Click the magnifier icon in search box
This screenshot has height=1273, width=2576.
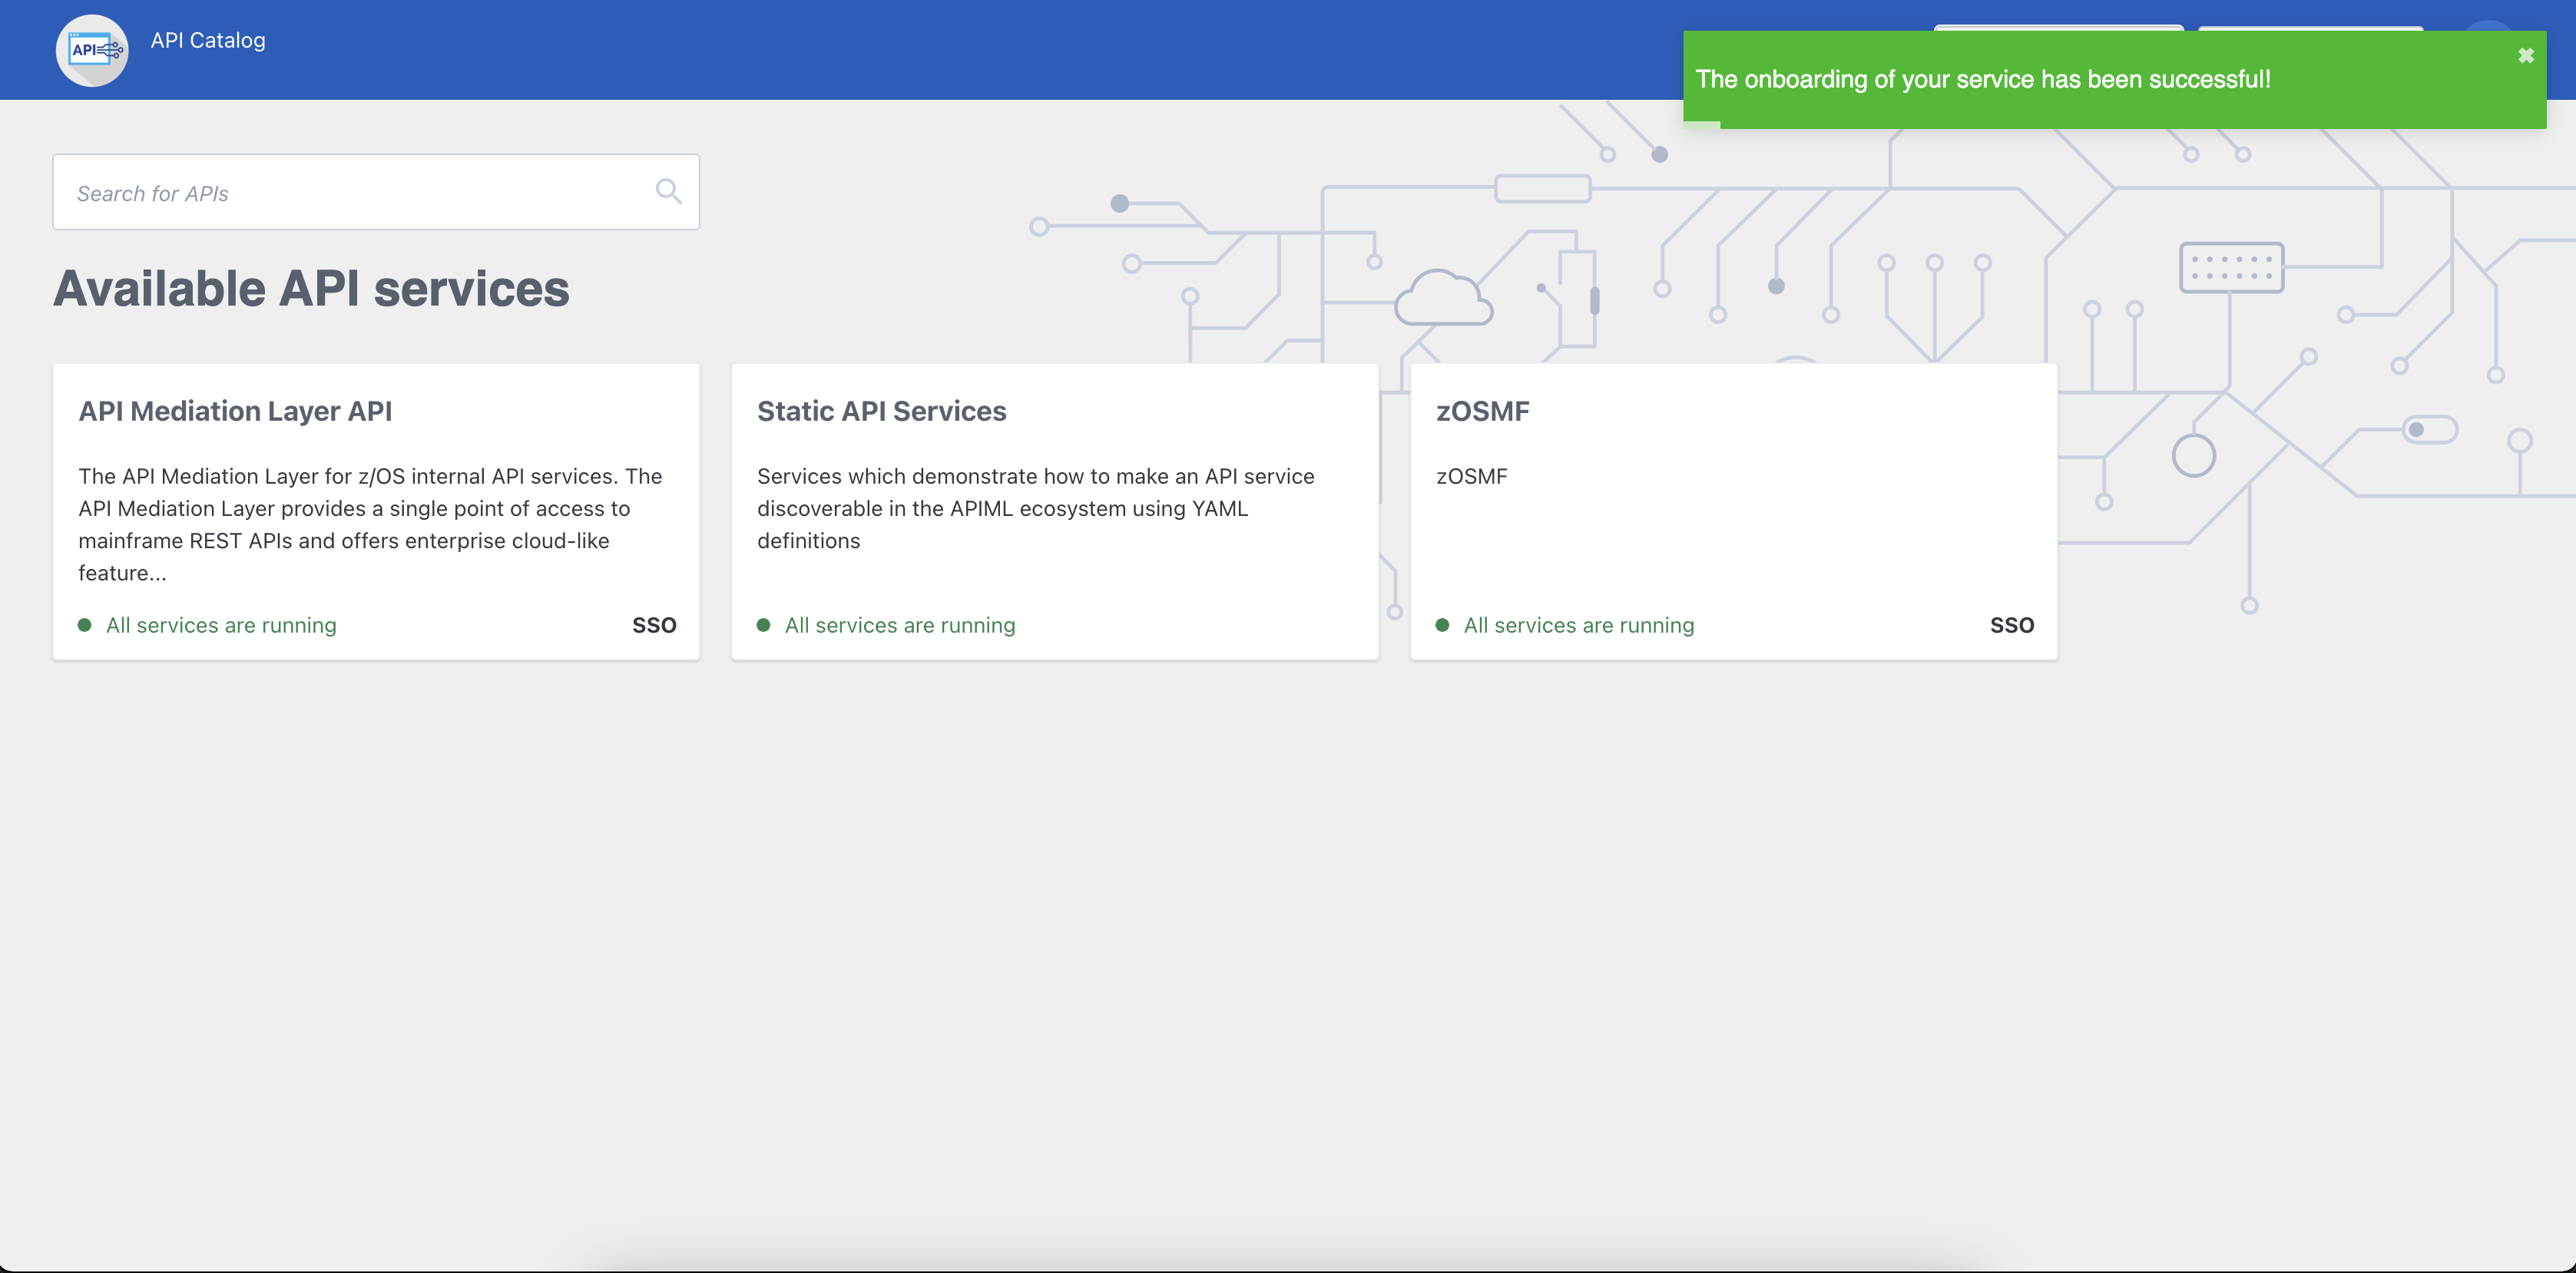(x=668, y=191)
